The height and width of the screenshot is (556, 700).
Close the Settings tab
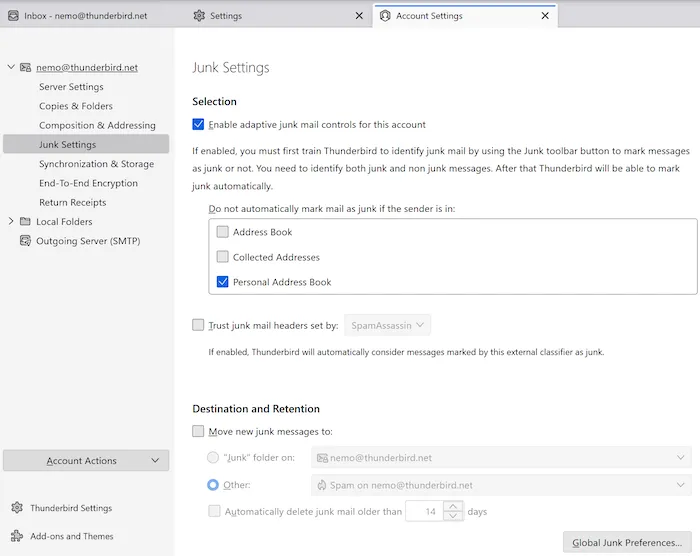click(359, 16)
